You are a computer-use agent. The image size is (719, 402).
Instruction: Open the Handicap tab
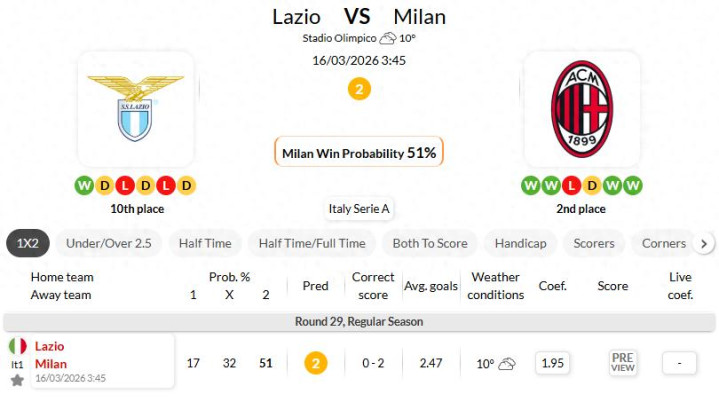pos(521,243)
